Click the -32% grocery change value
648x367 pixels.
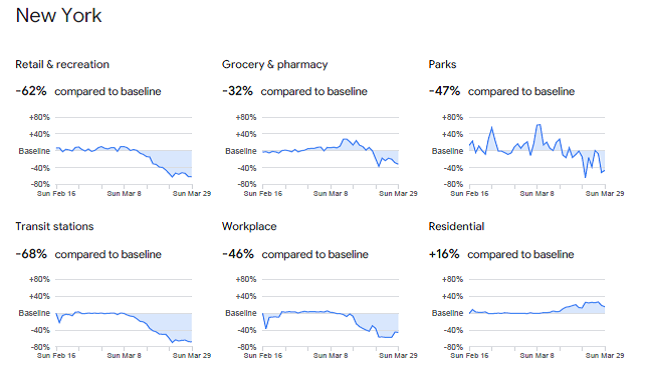pos(237,91)
